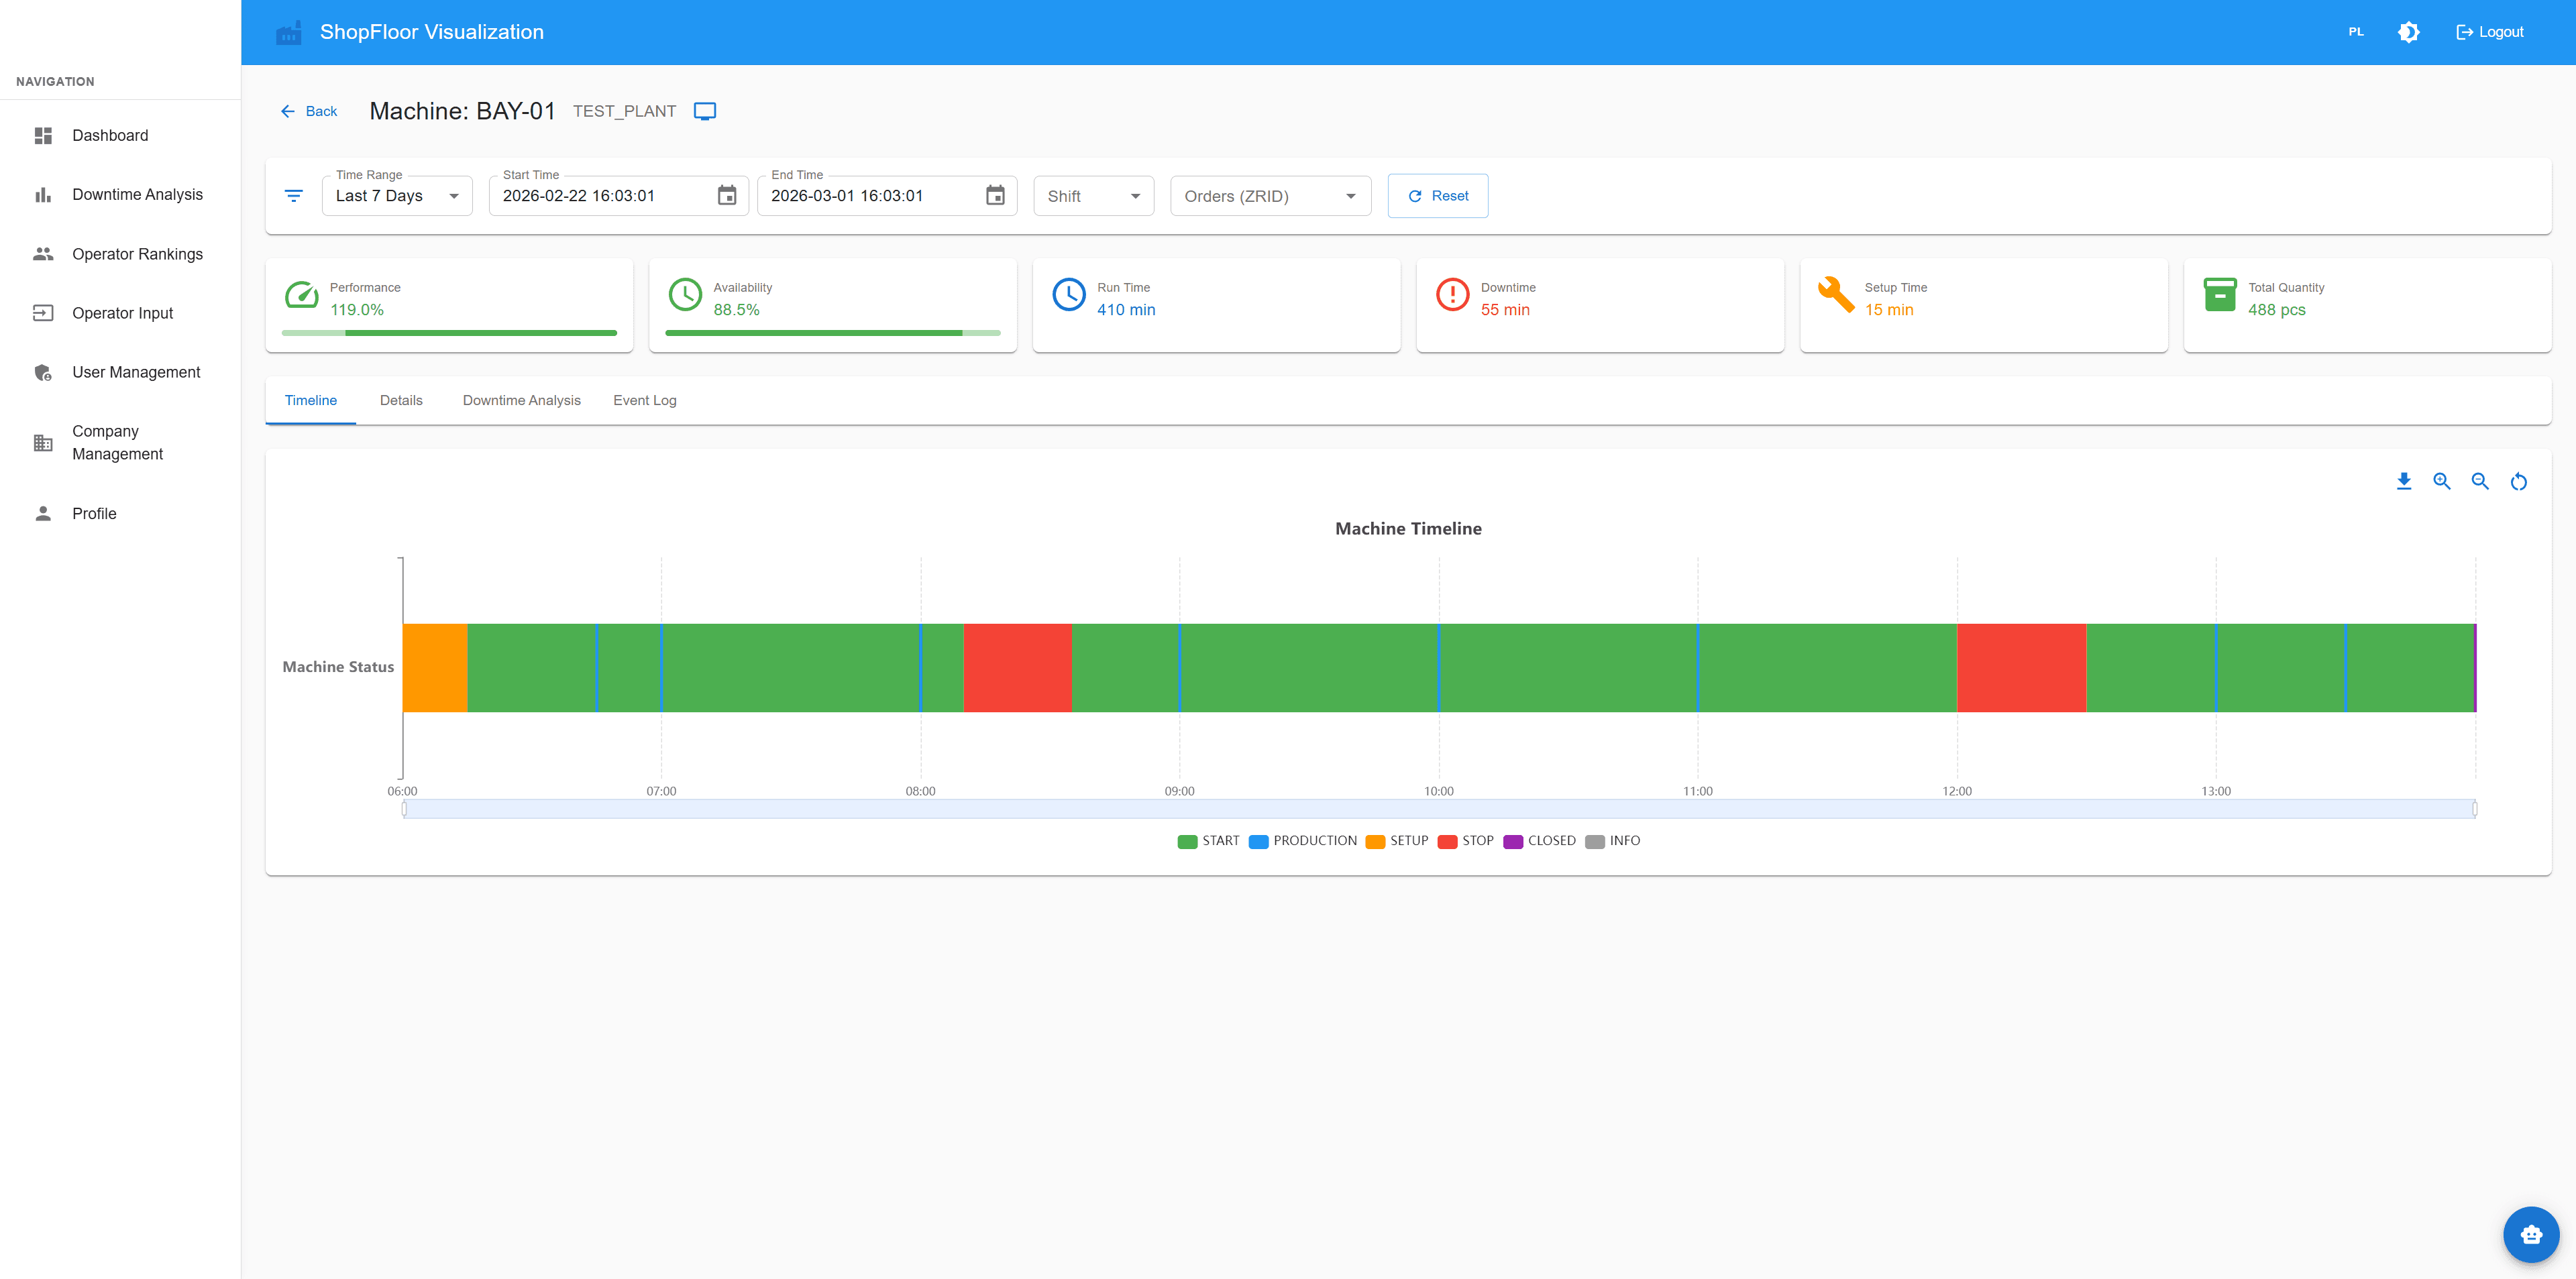Switch language with the PL button

(2356, 32)
